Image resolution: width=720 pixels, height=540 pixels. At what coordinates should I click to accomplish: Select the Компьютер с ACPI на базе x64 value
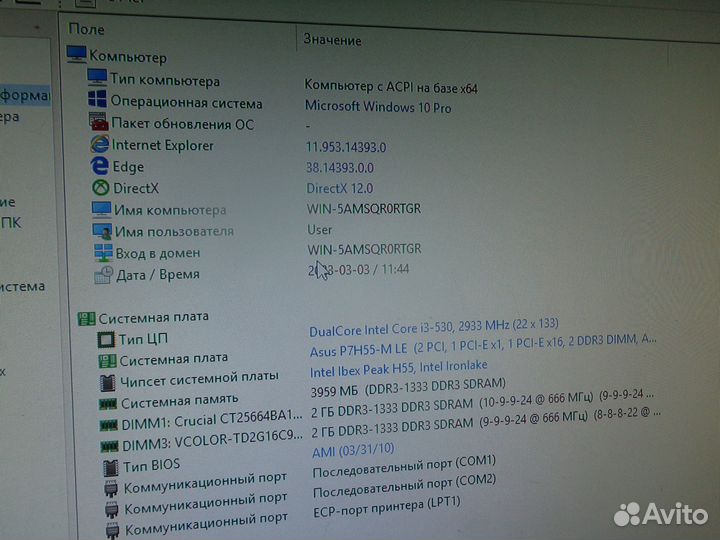391,86
